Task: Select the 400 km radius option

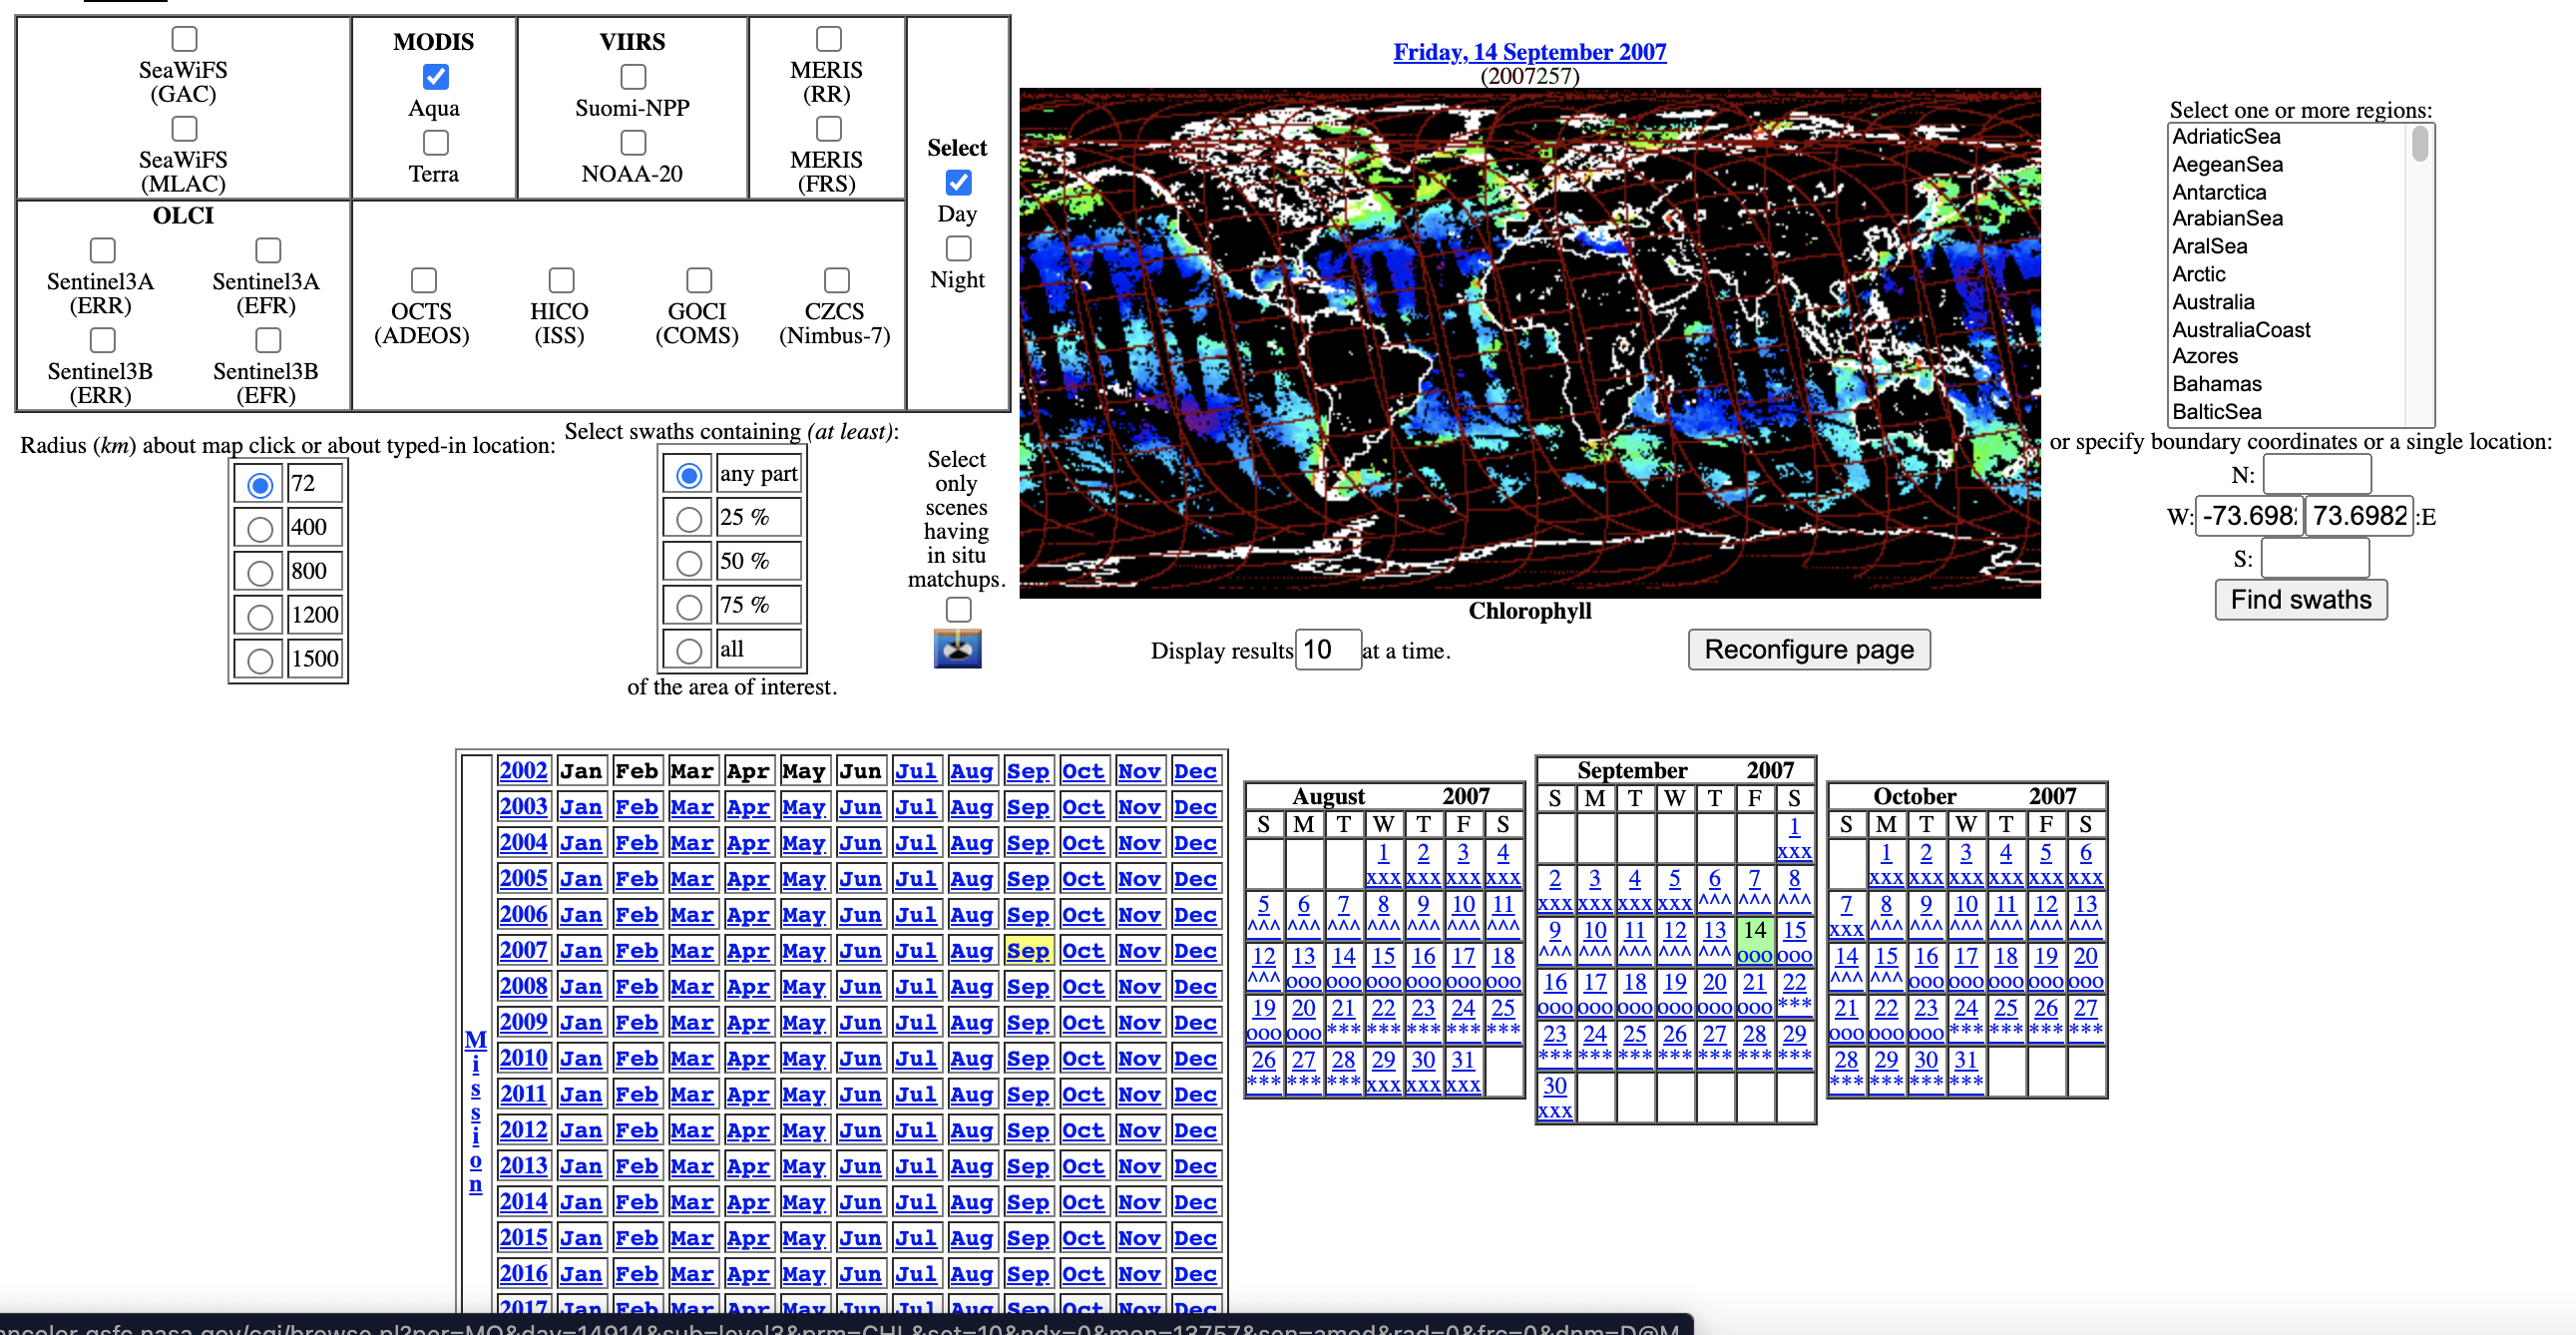Action: pos(260,528)
